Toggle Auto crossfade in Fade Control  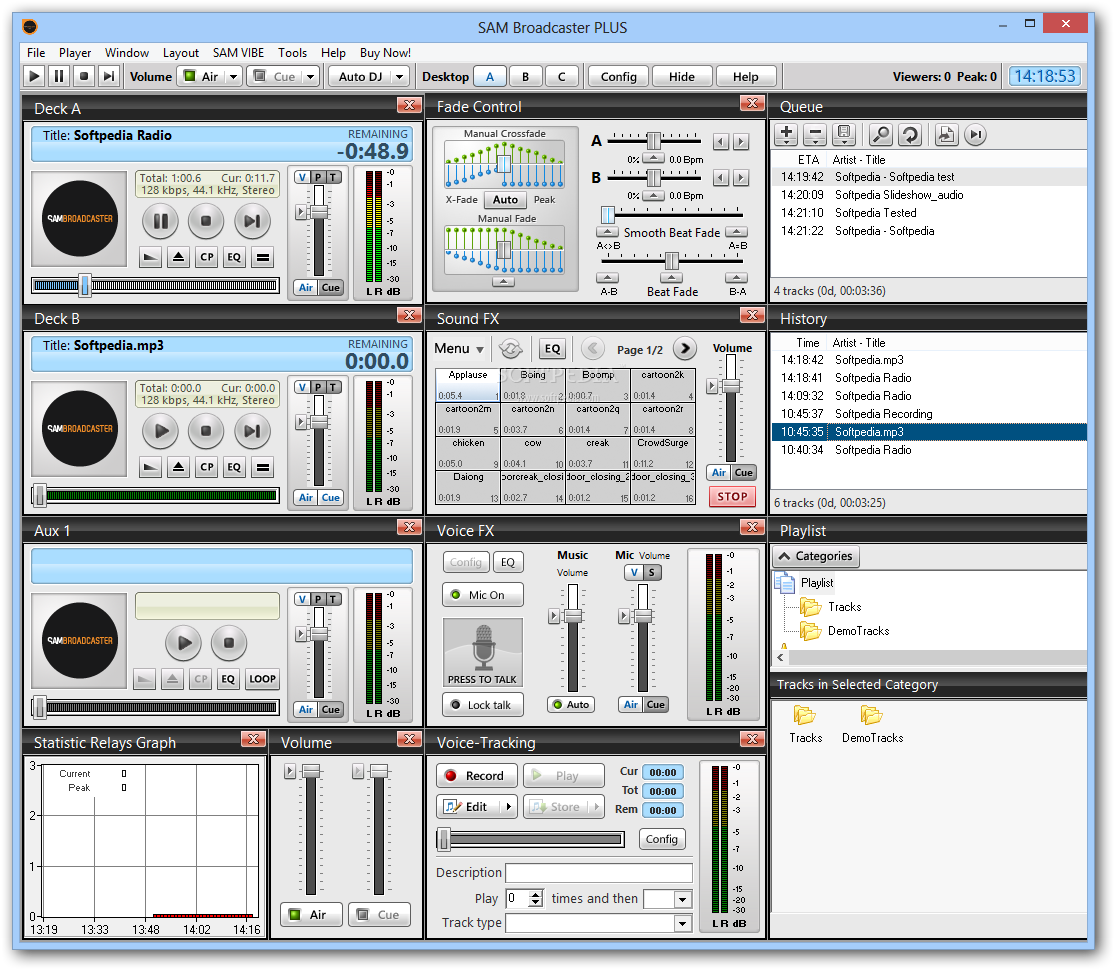pos(505,200)
